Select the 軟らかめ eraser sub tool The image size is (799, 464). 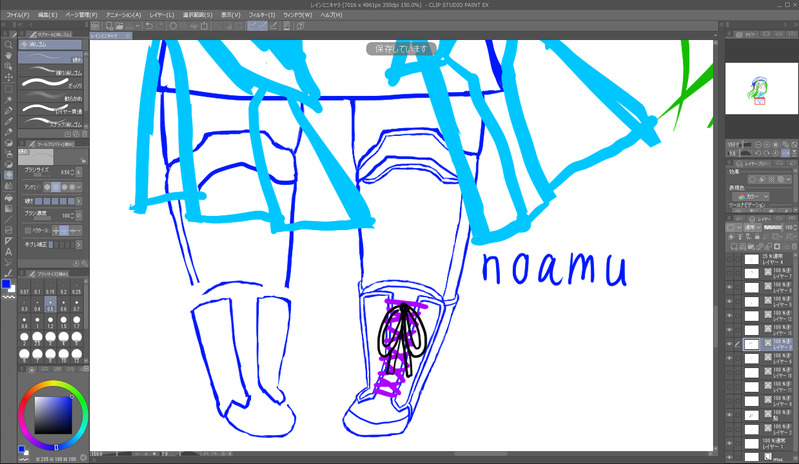point(50,96)
